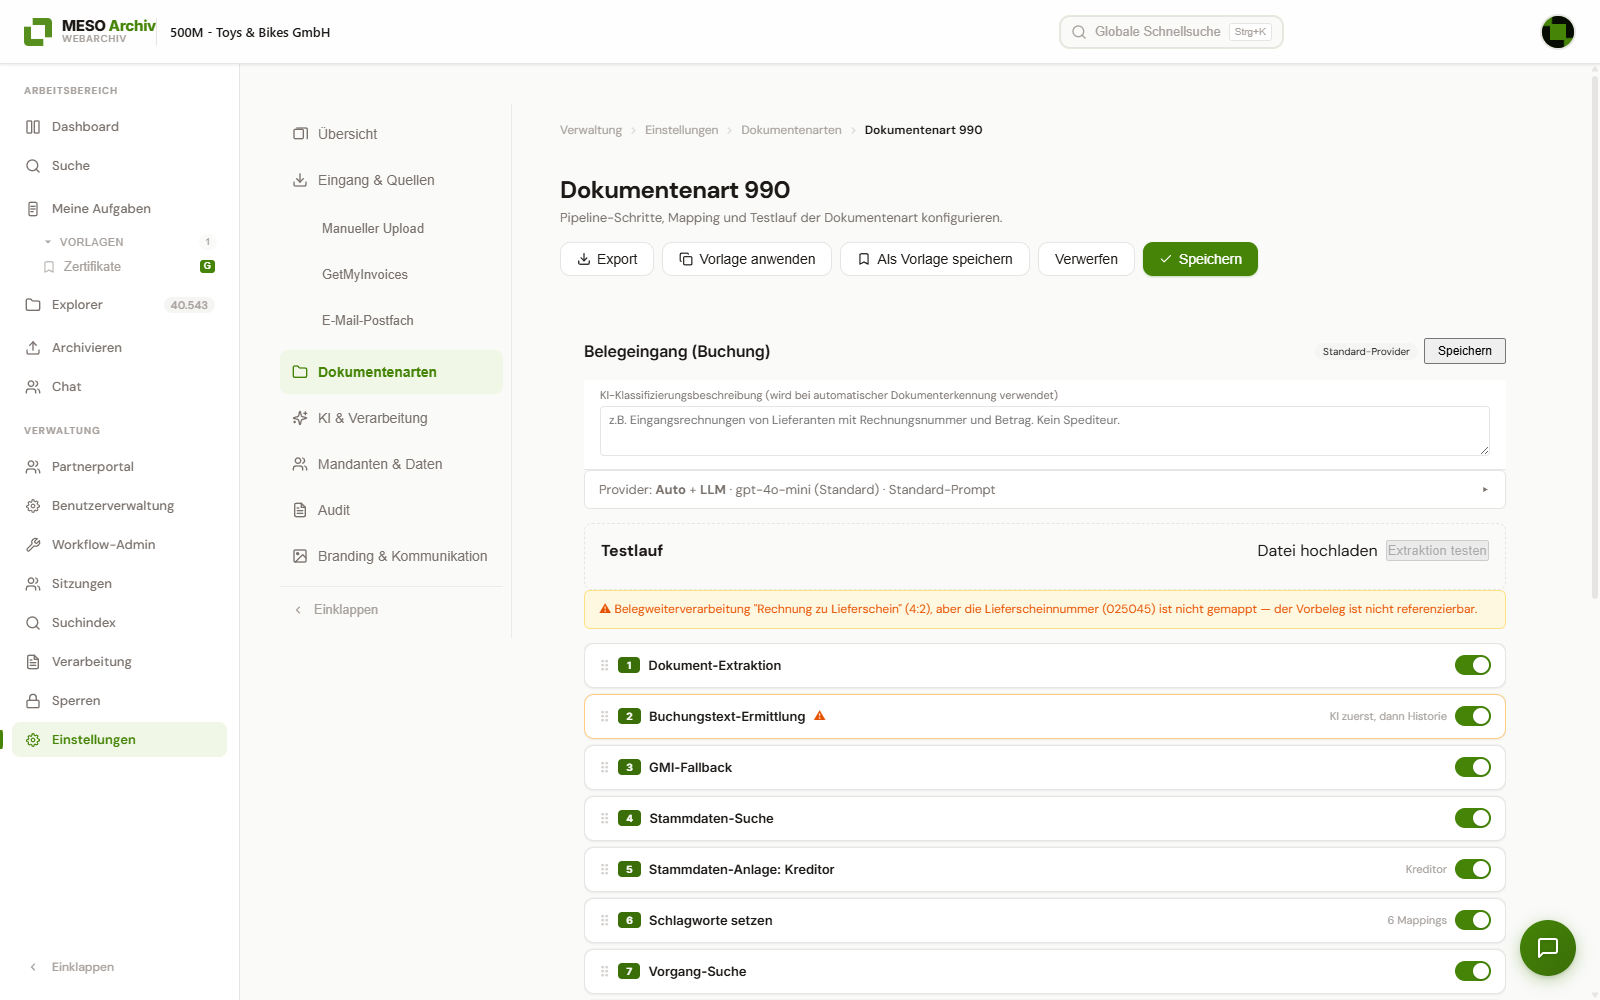Collapse settings menu via Einklappen
Screen dimensions: 1600x1000
point(336,609)
